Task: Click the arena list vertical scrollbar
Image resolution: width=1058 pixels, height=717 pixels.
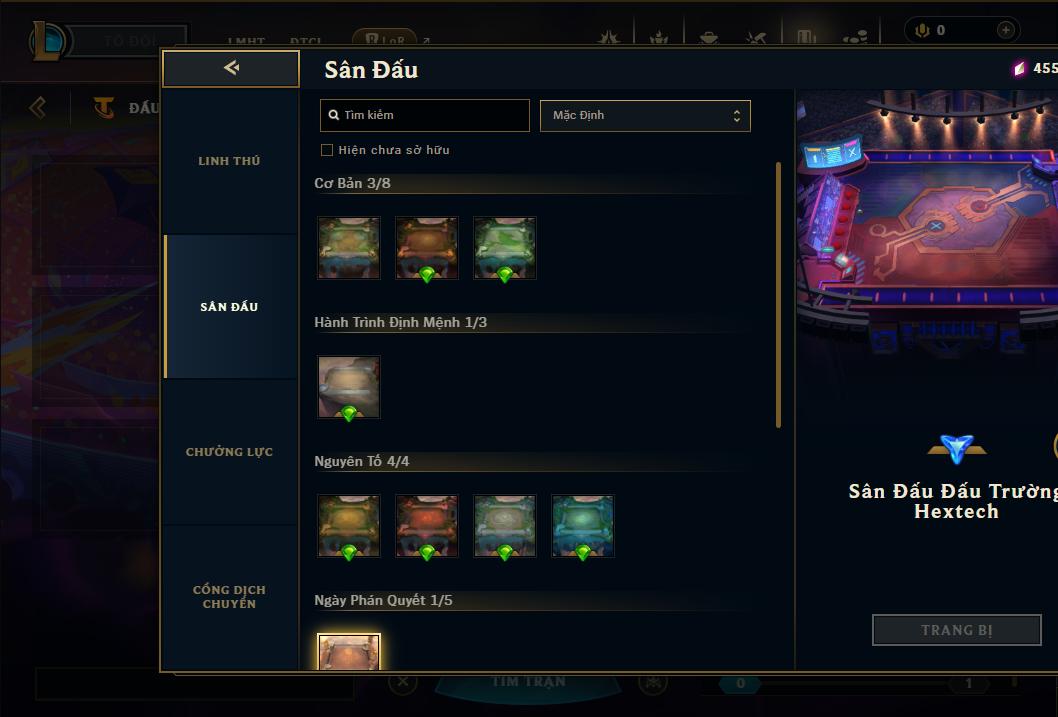Action: click(778, 295)
